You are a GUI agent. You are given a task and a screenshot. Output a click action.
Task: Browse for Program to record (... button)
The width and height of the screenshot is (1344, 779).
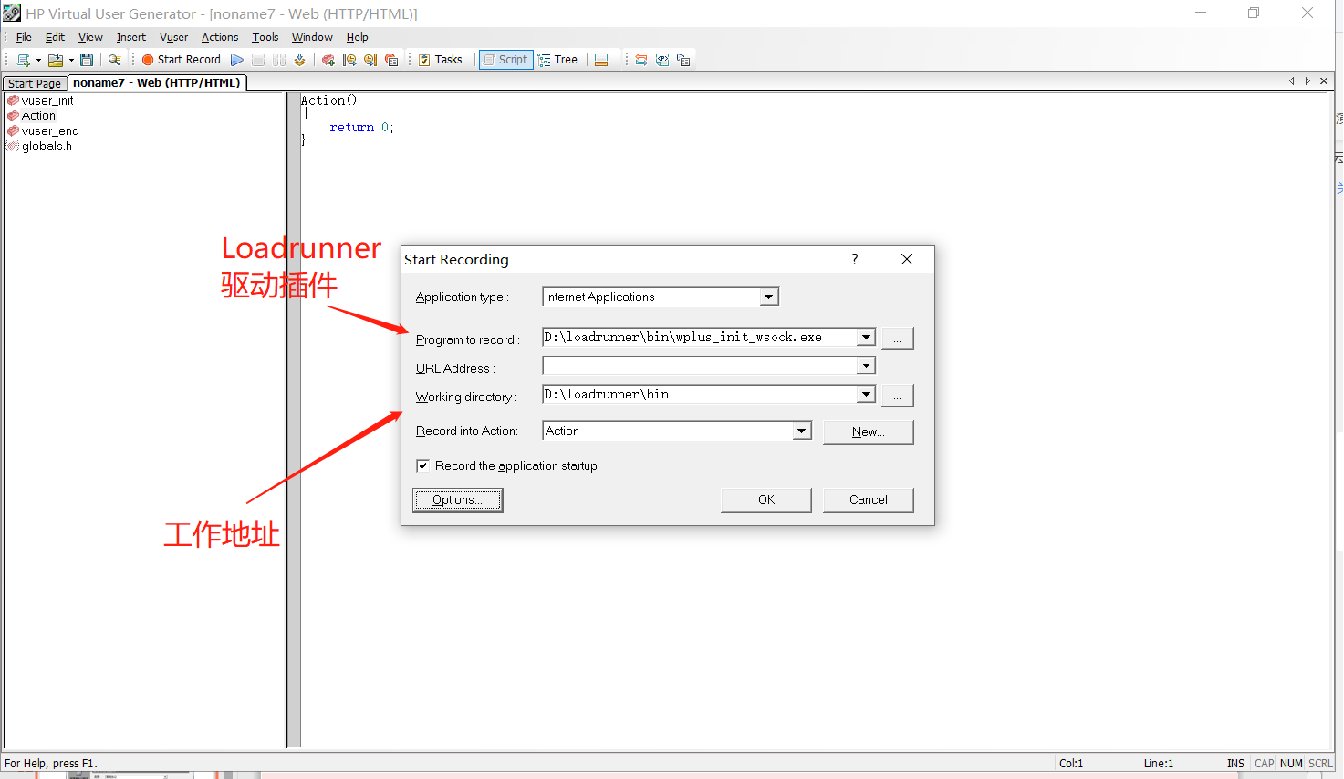[897, 338]
